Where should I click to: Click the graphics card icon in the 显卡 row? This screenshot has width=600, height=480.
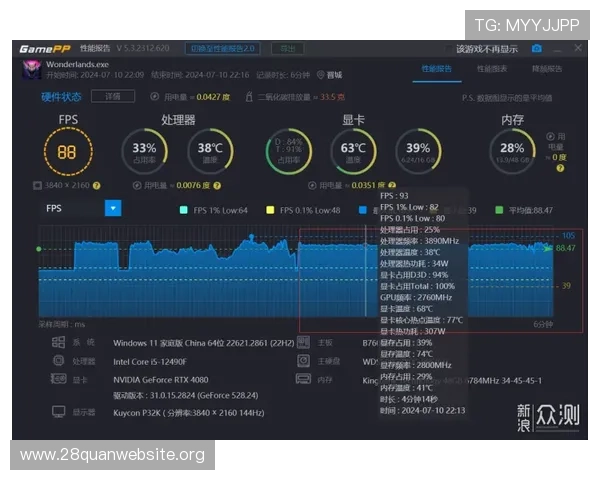(59, 379)
